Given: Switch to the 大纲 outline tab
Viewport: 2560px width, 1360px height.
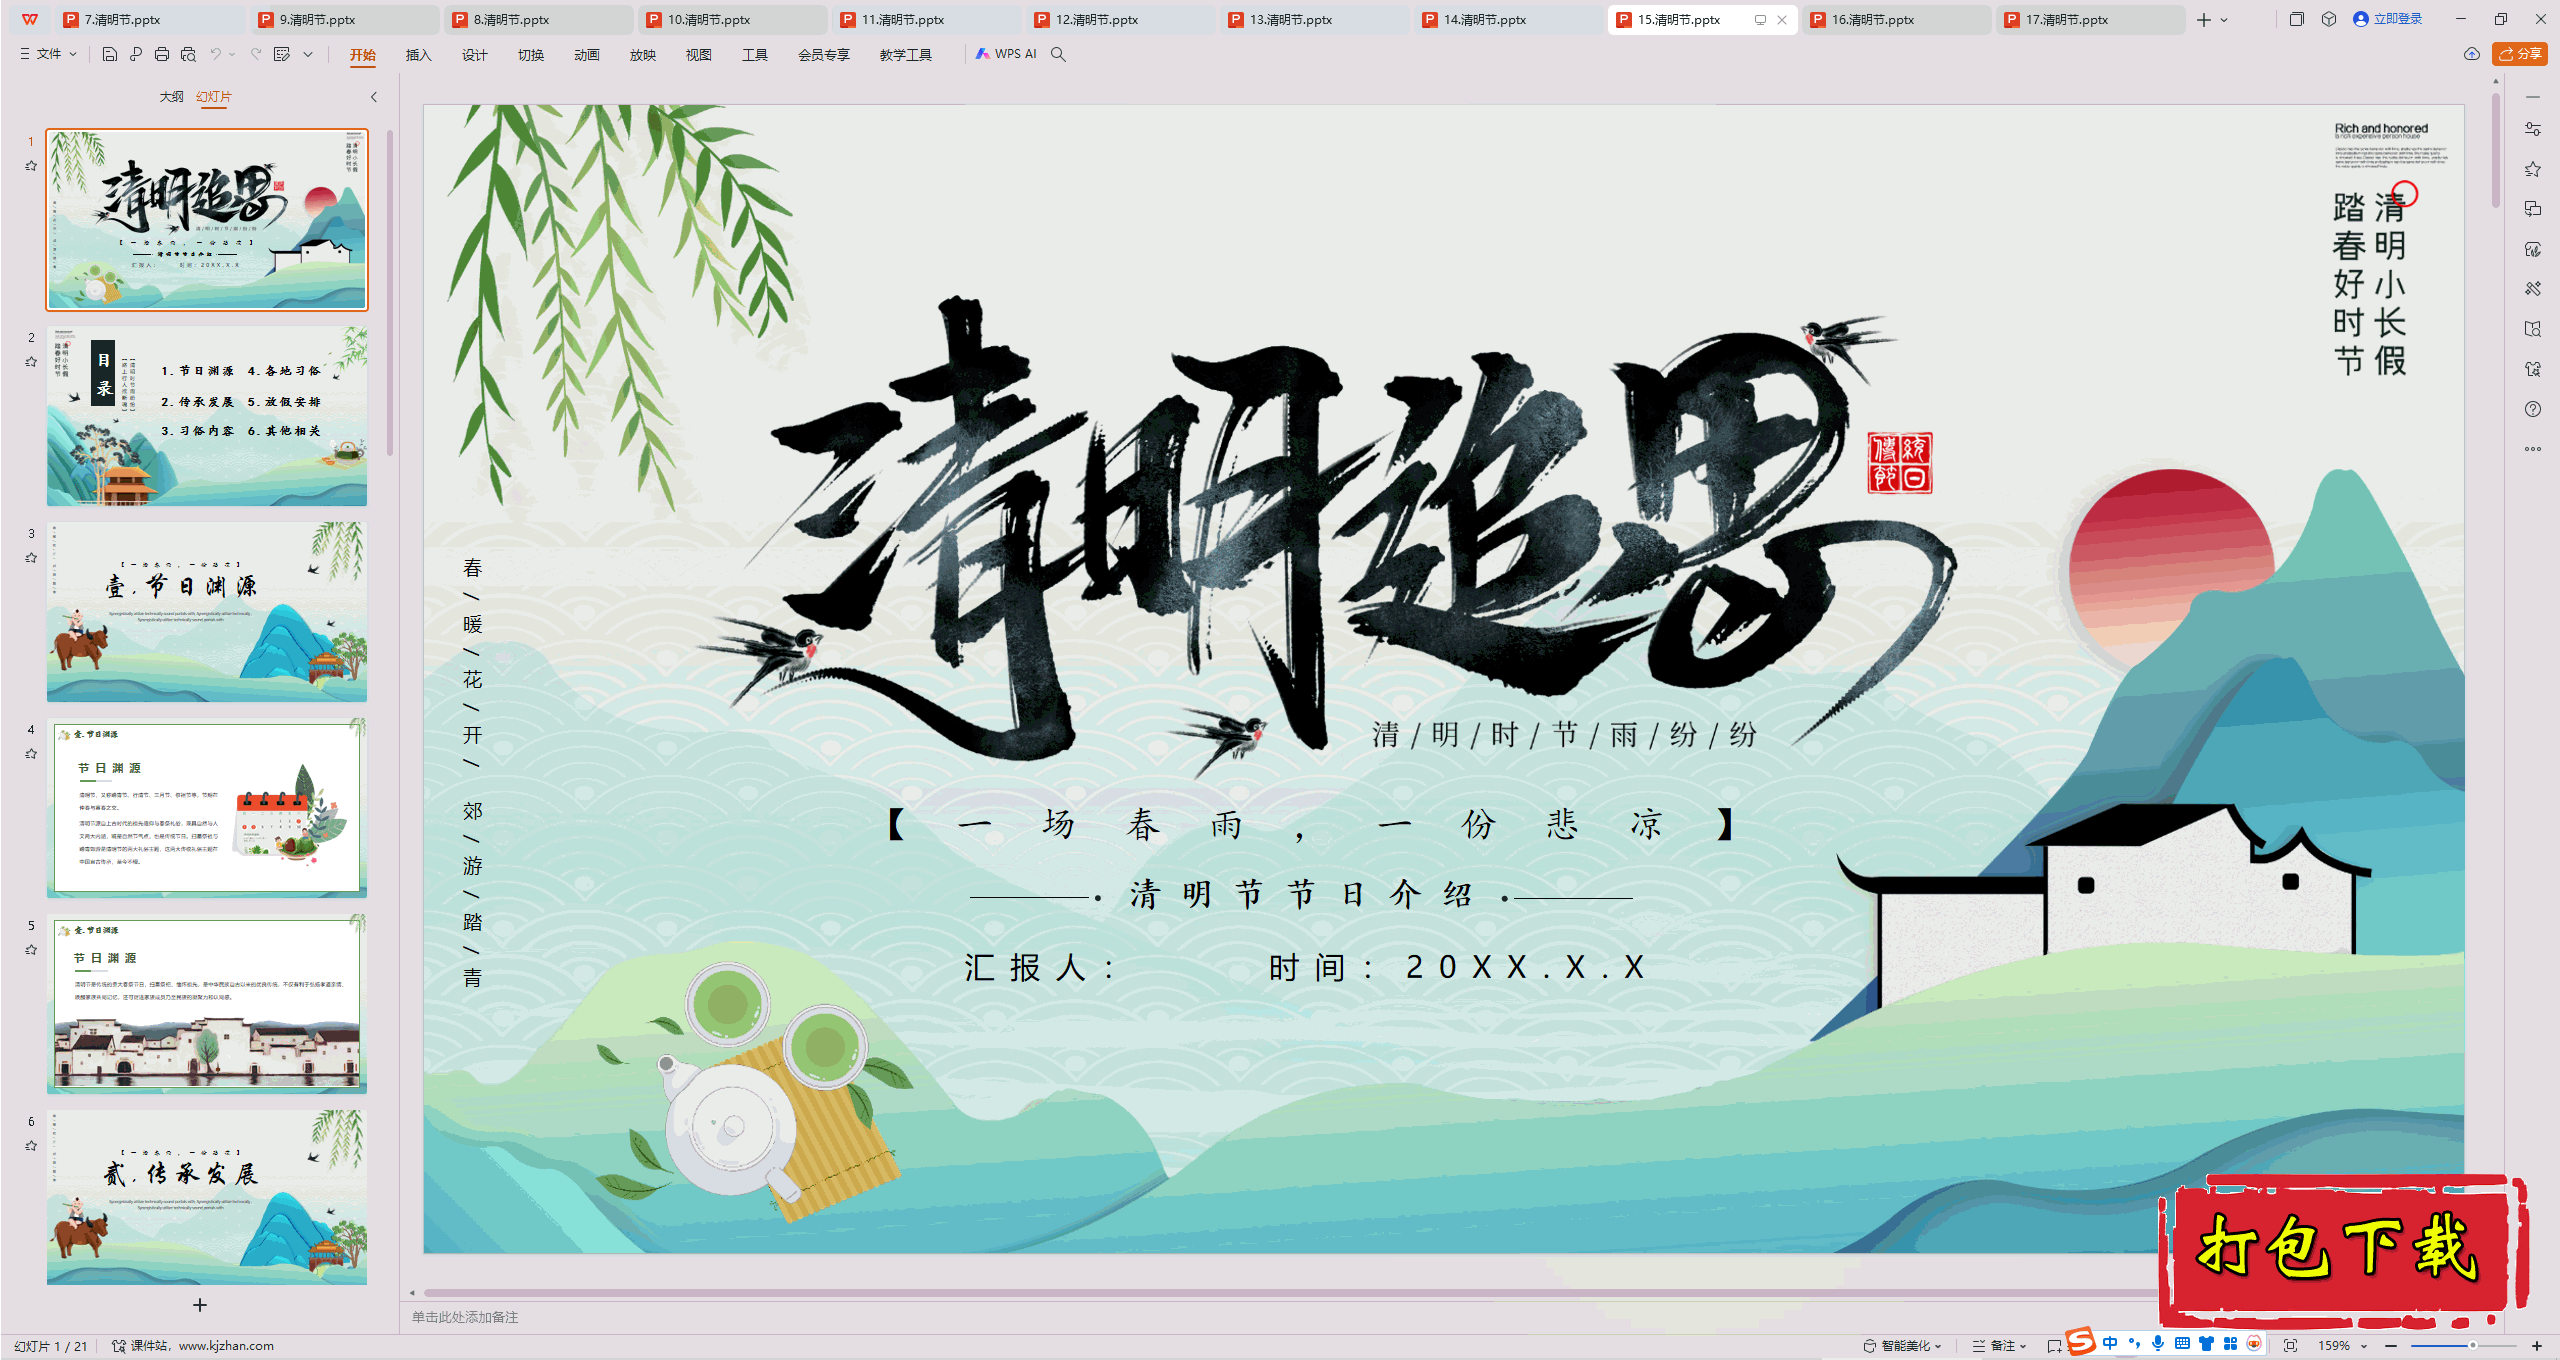Looking at the screenshot, I should click(x=171, y=97).
